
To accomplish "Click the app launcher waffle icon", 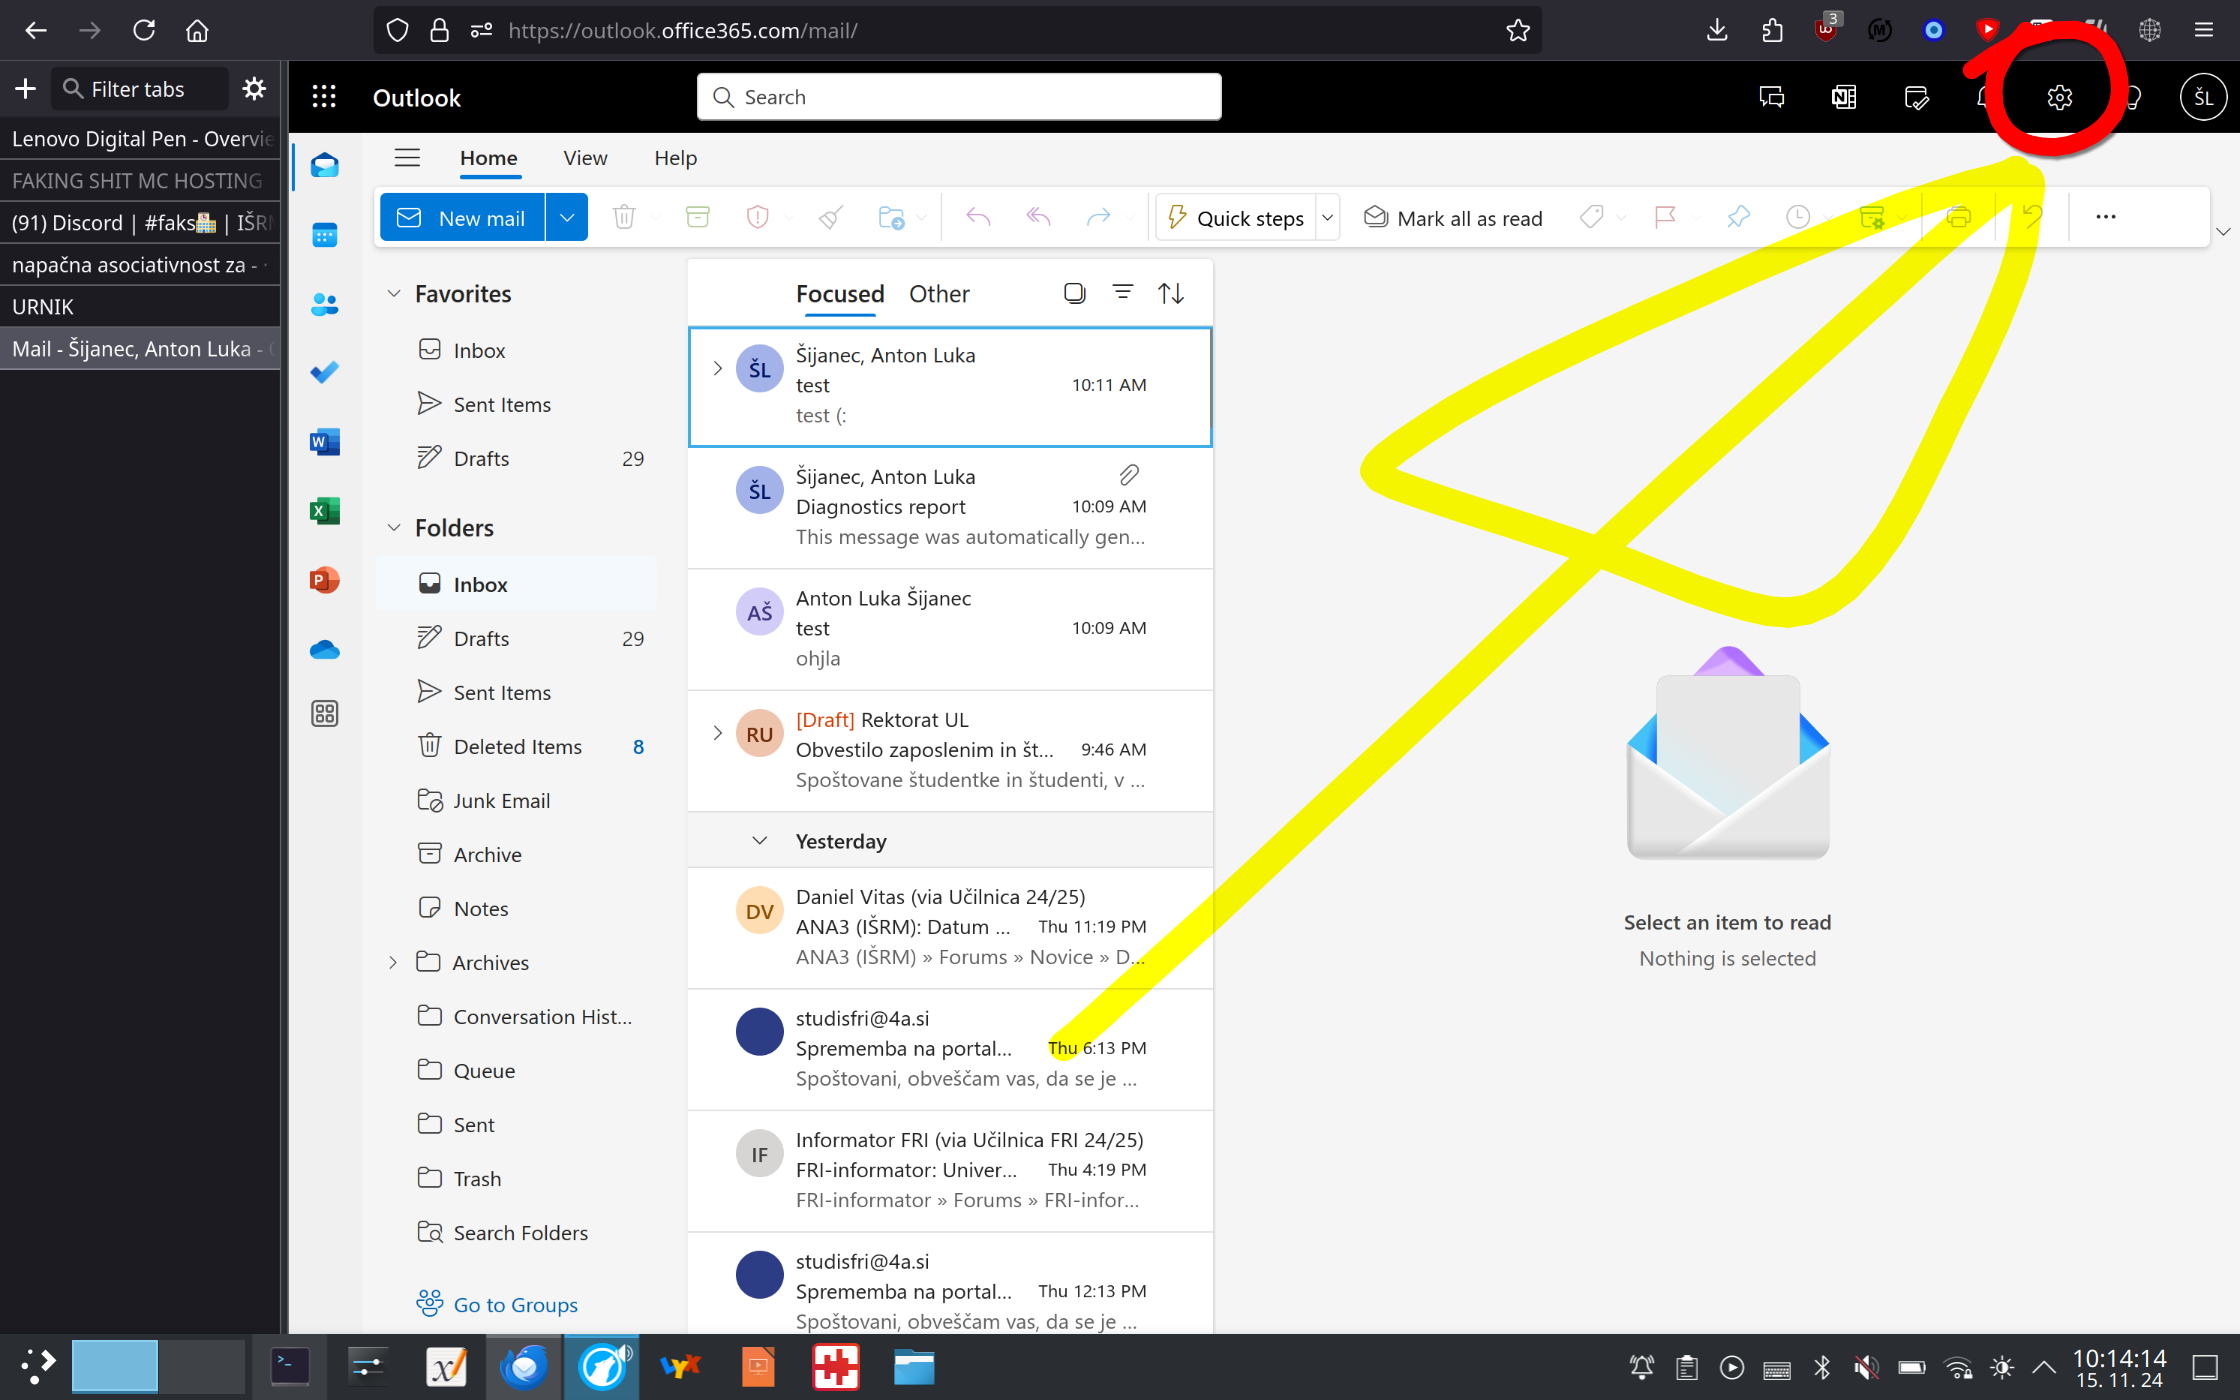I will 324,97.
